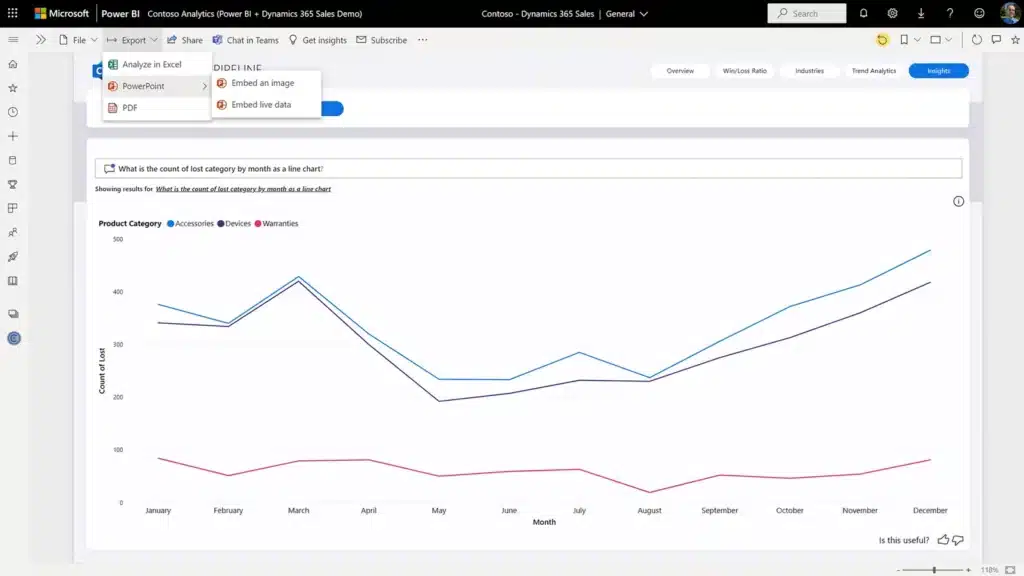The width and height of the screenshot is (1024, 576).
Task: Click the zoom slider handle
Action: (934, 570)
